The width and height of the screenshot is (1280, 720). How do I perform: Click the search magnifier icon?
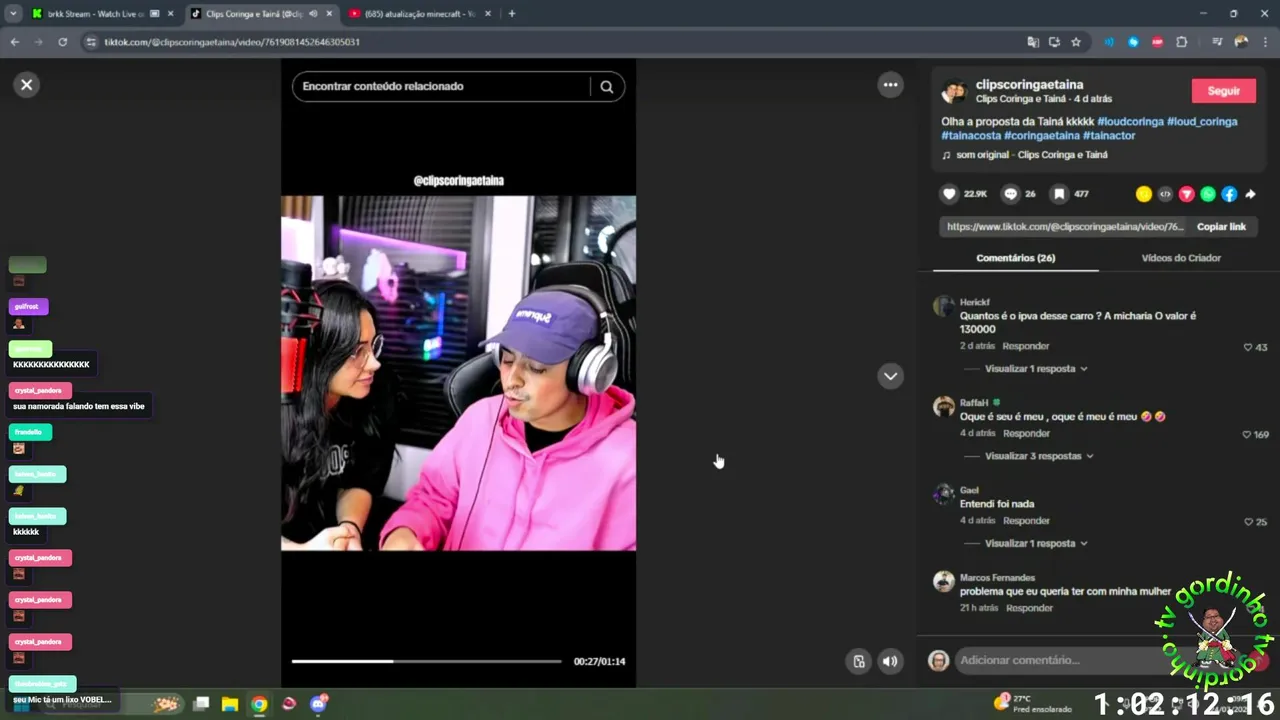pos(606,87)
